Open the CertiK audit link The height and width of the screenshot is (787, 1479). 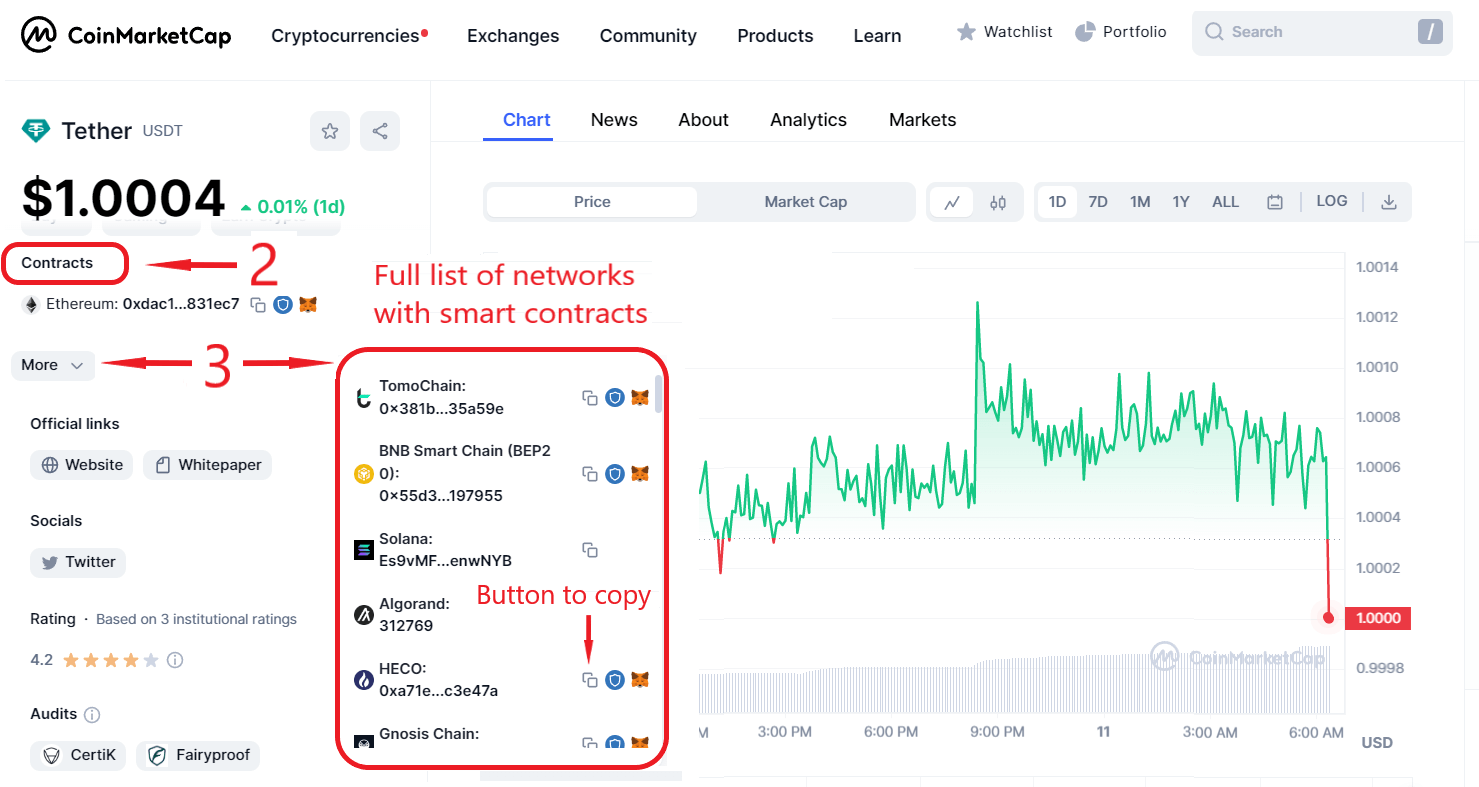(x=78, y=755)
